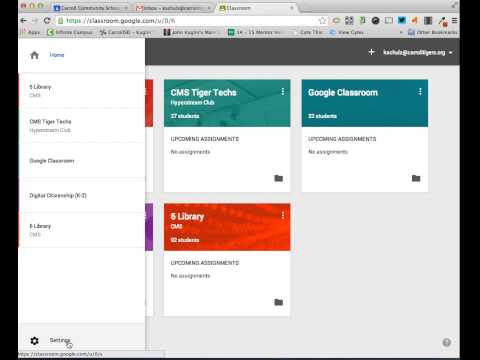Image resolution: width=480 pixels, height=360 pixels.
Task: Click 'UPCOMING ASSIGNMENTS' in 6 Library card
Action: click(x=205, y=263)
